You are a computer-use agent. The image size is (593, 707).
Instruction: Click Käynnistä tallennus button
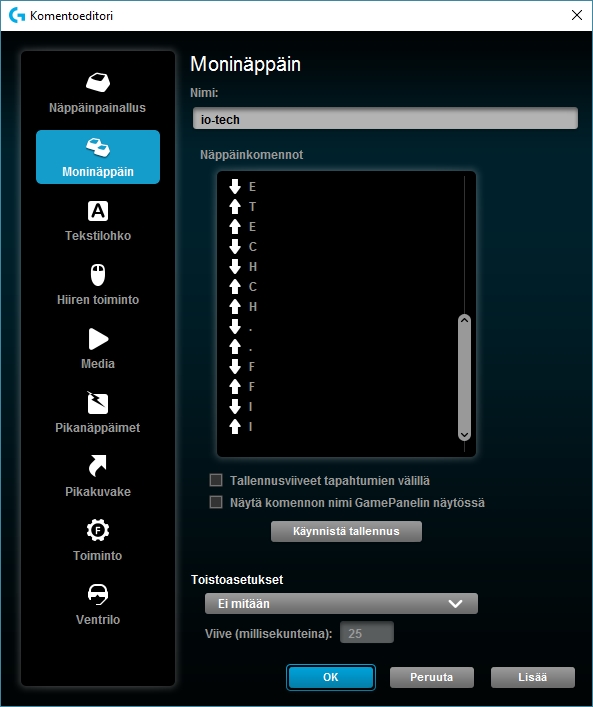tap(346, 531)
